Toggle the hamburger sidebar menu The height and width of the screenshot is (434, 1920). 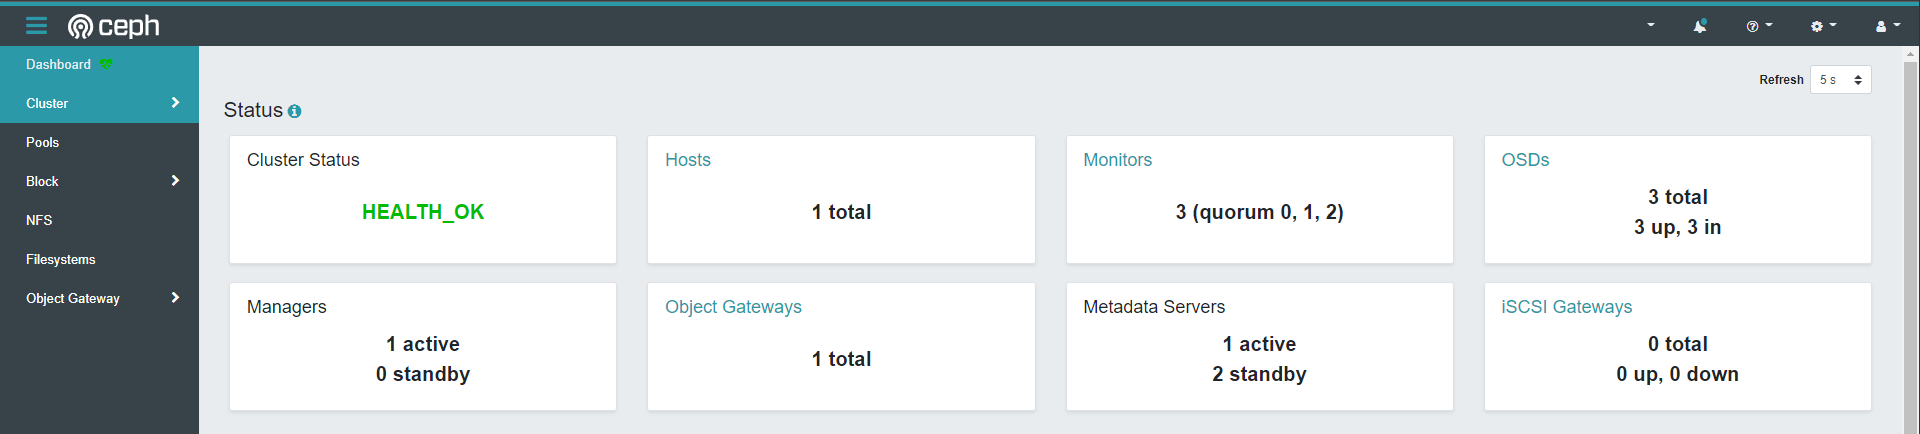pyautogui.click(x=36, y=26)
